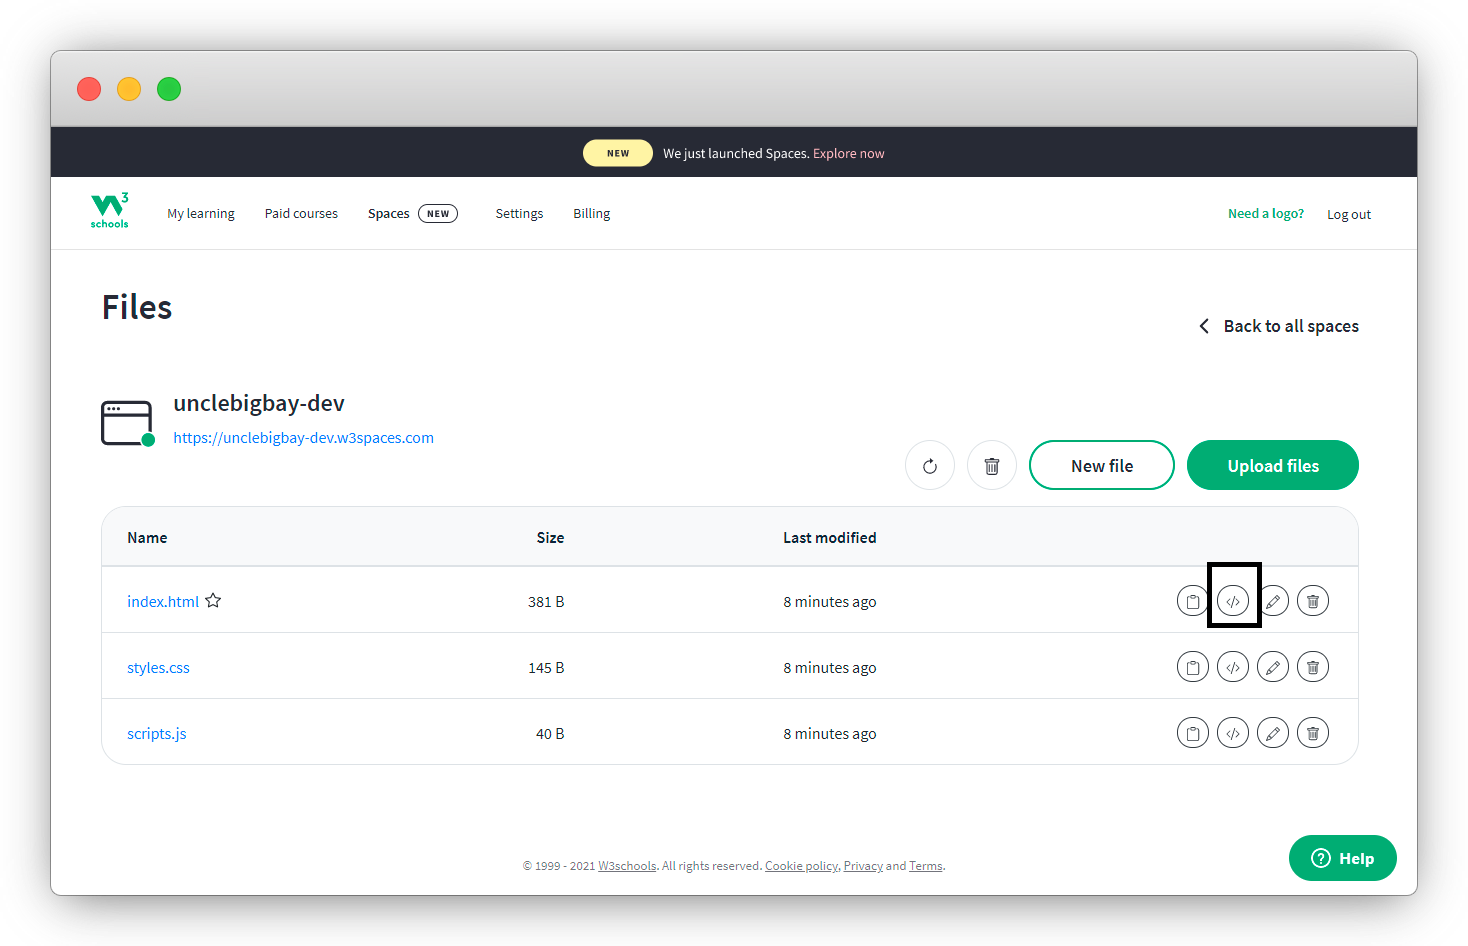Click Log out
1468x946 pixels.
[x=1349, y=215]
